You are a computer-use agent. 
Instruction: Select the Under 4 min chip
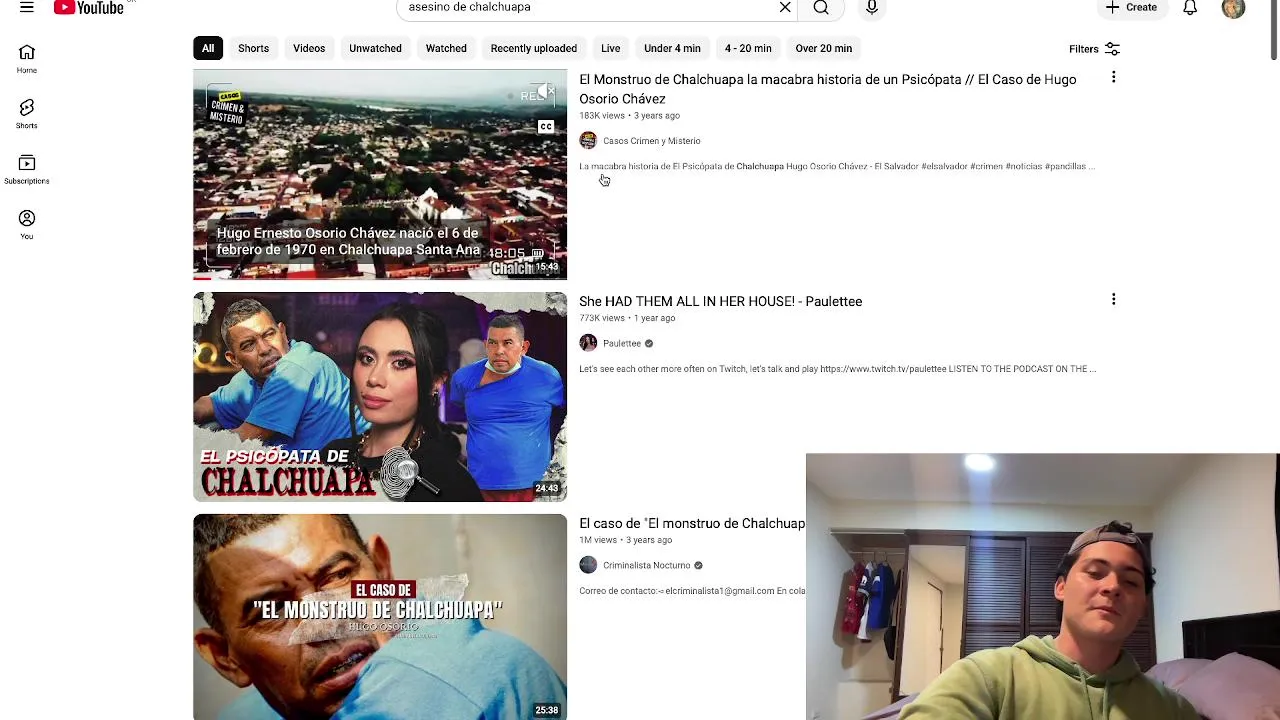pos(672,48)
